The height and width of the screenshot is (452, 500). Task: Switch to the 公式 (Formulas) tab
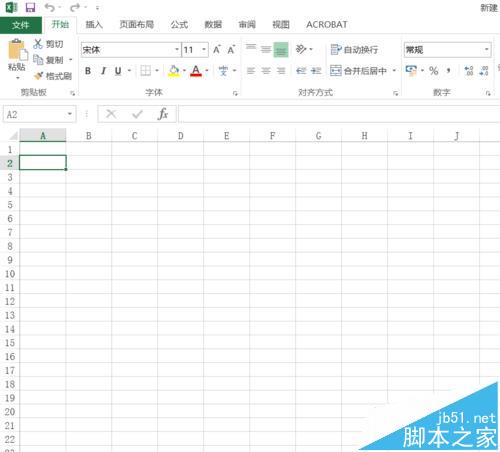click(179, 24)
